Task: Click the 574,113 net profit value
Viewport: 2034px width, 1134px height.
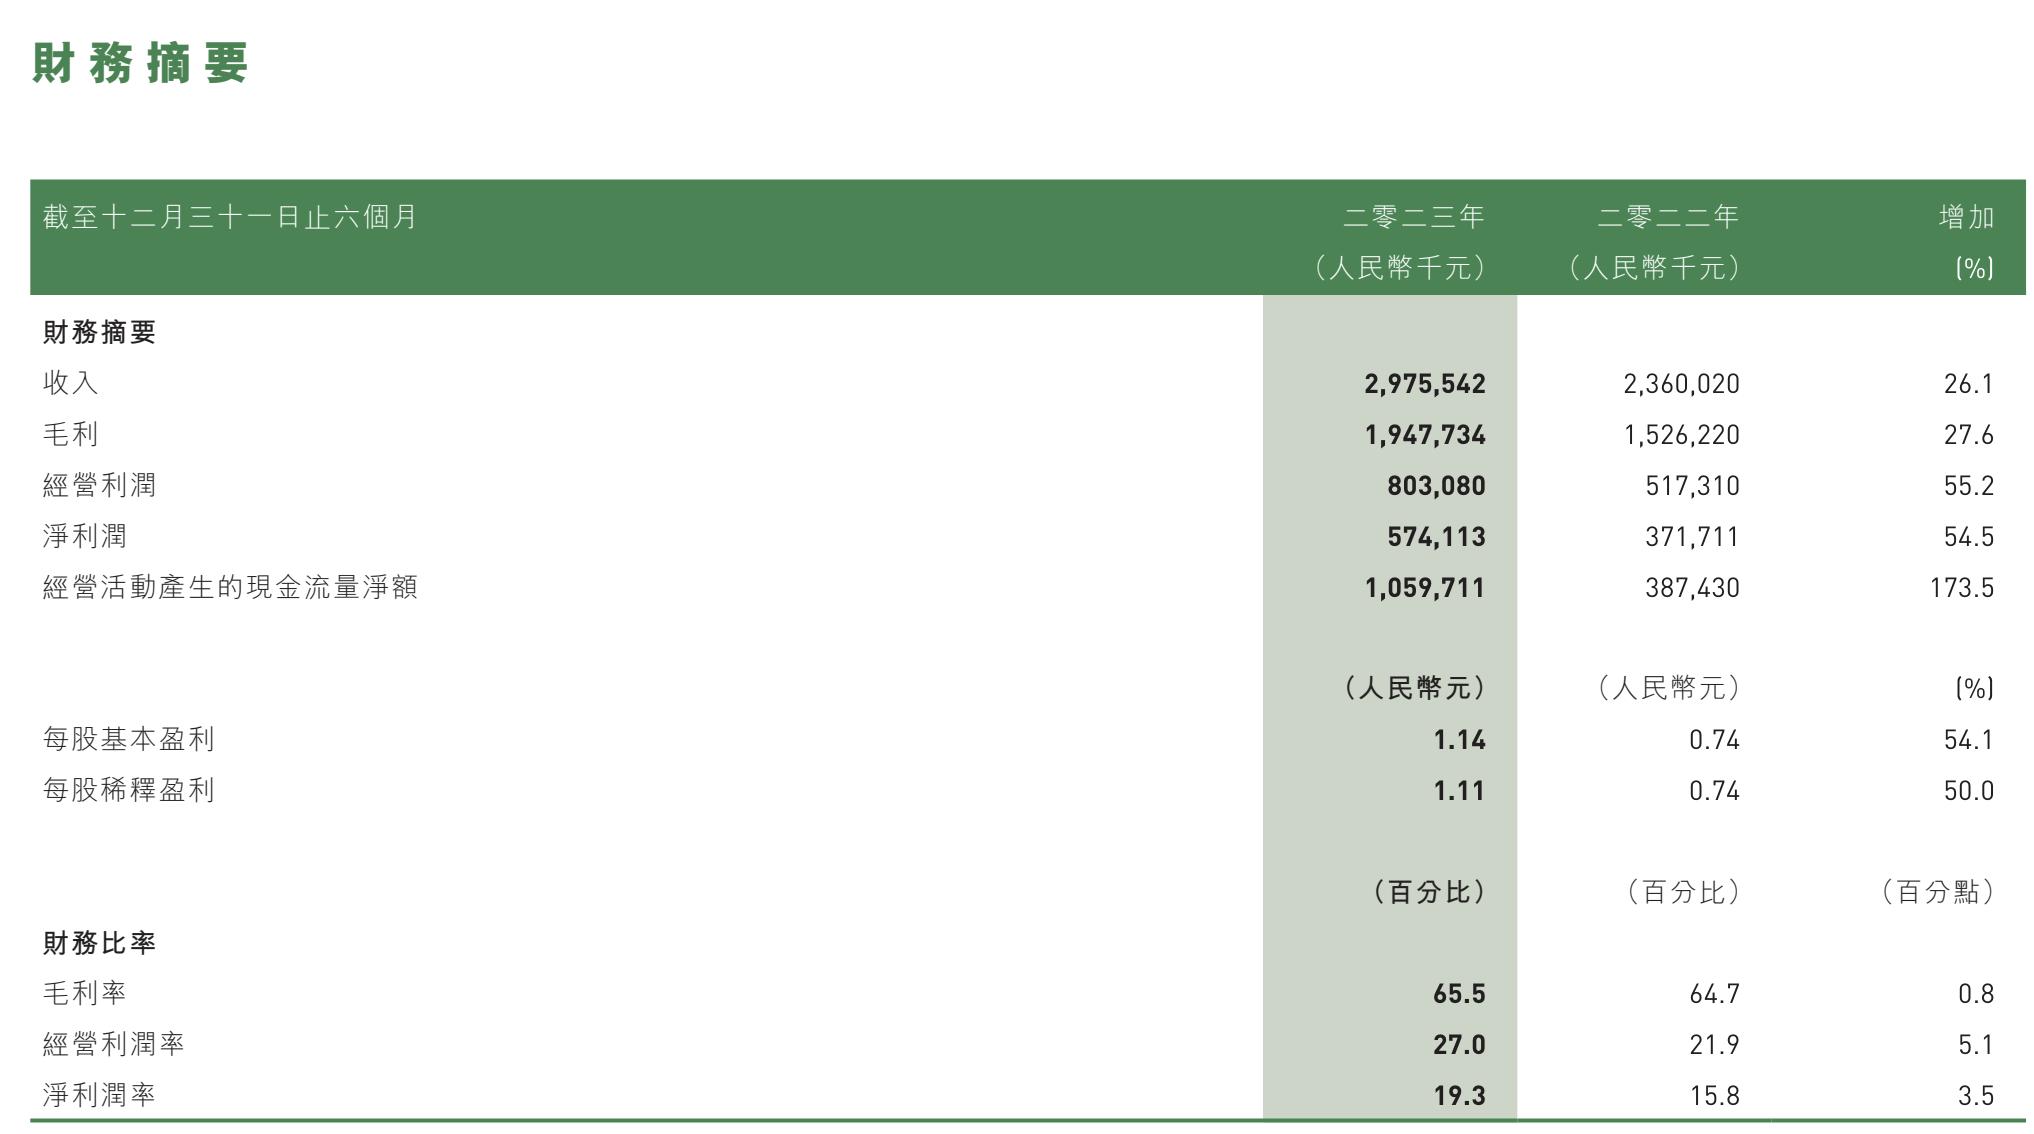Action: (1436, 537)
